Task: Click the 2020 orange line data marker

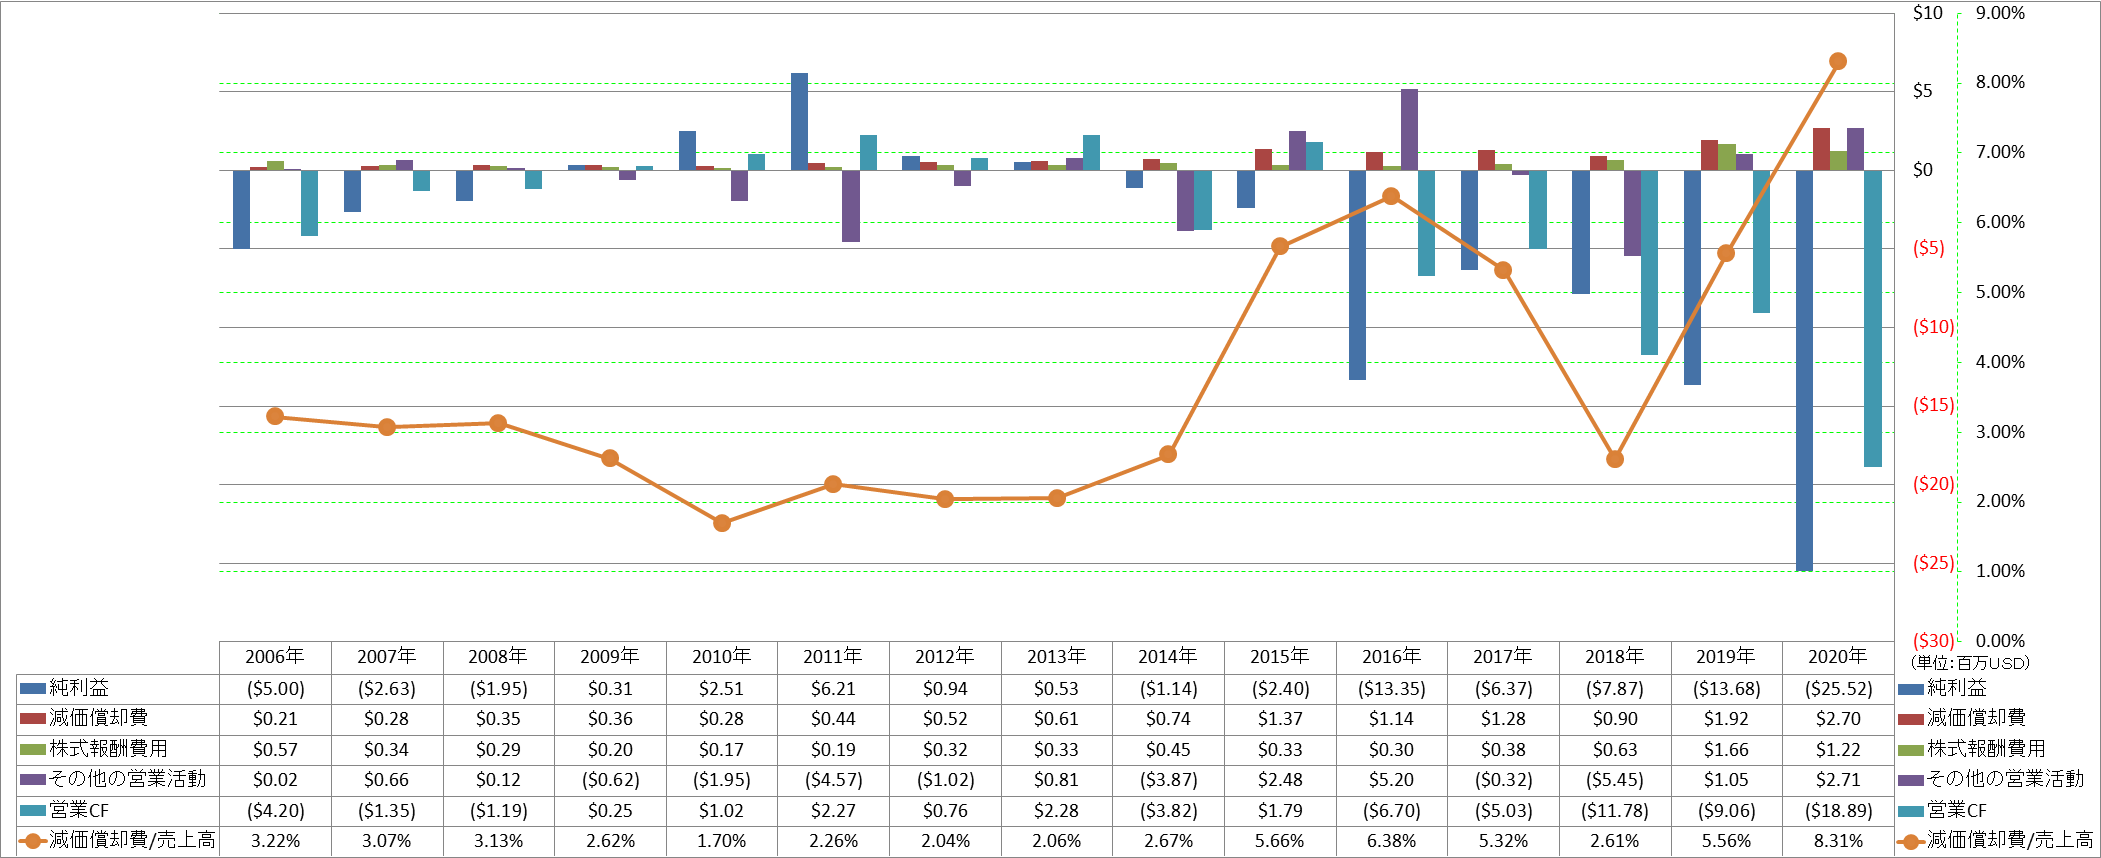Action: [1838, 61]
